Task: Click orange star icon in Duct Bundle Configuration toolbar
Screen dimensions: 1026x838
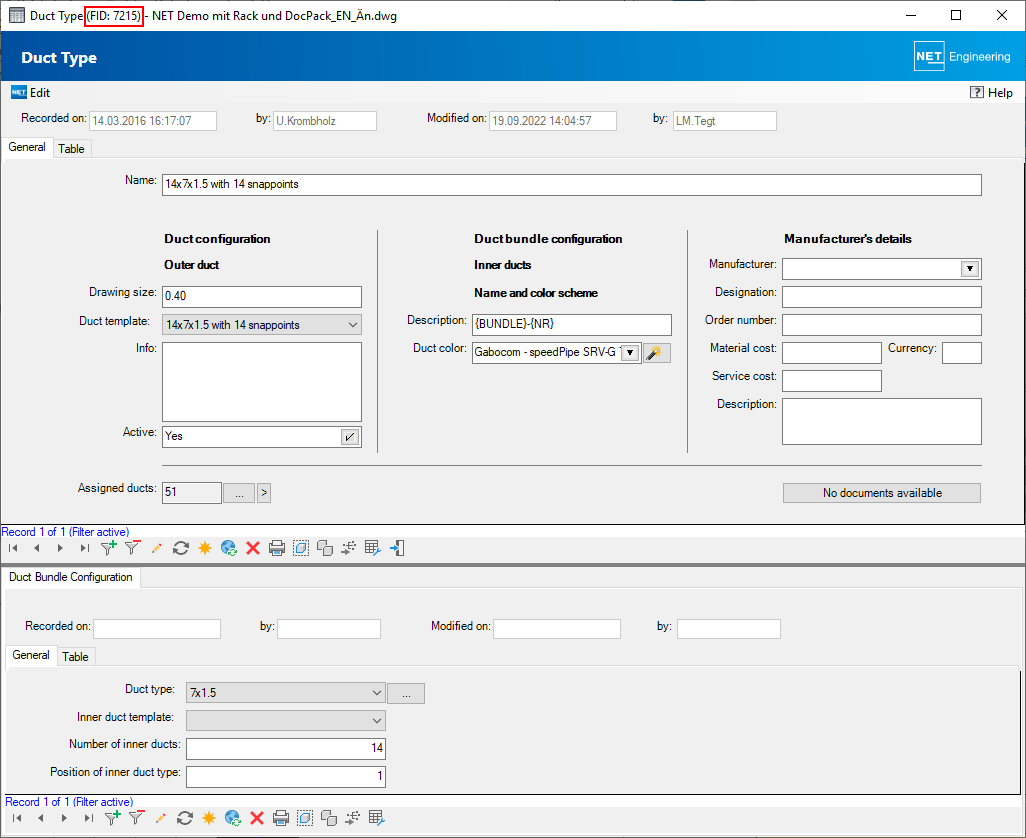Action: point(209,818)
